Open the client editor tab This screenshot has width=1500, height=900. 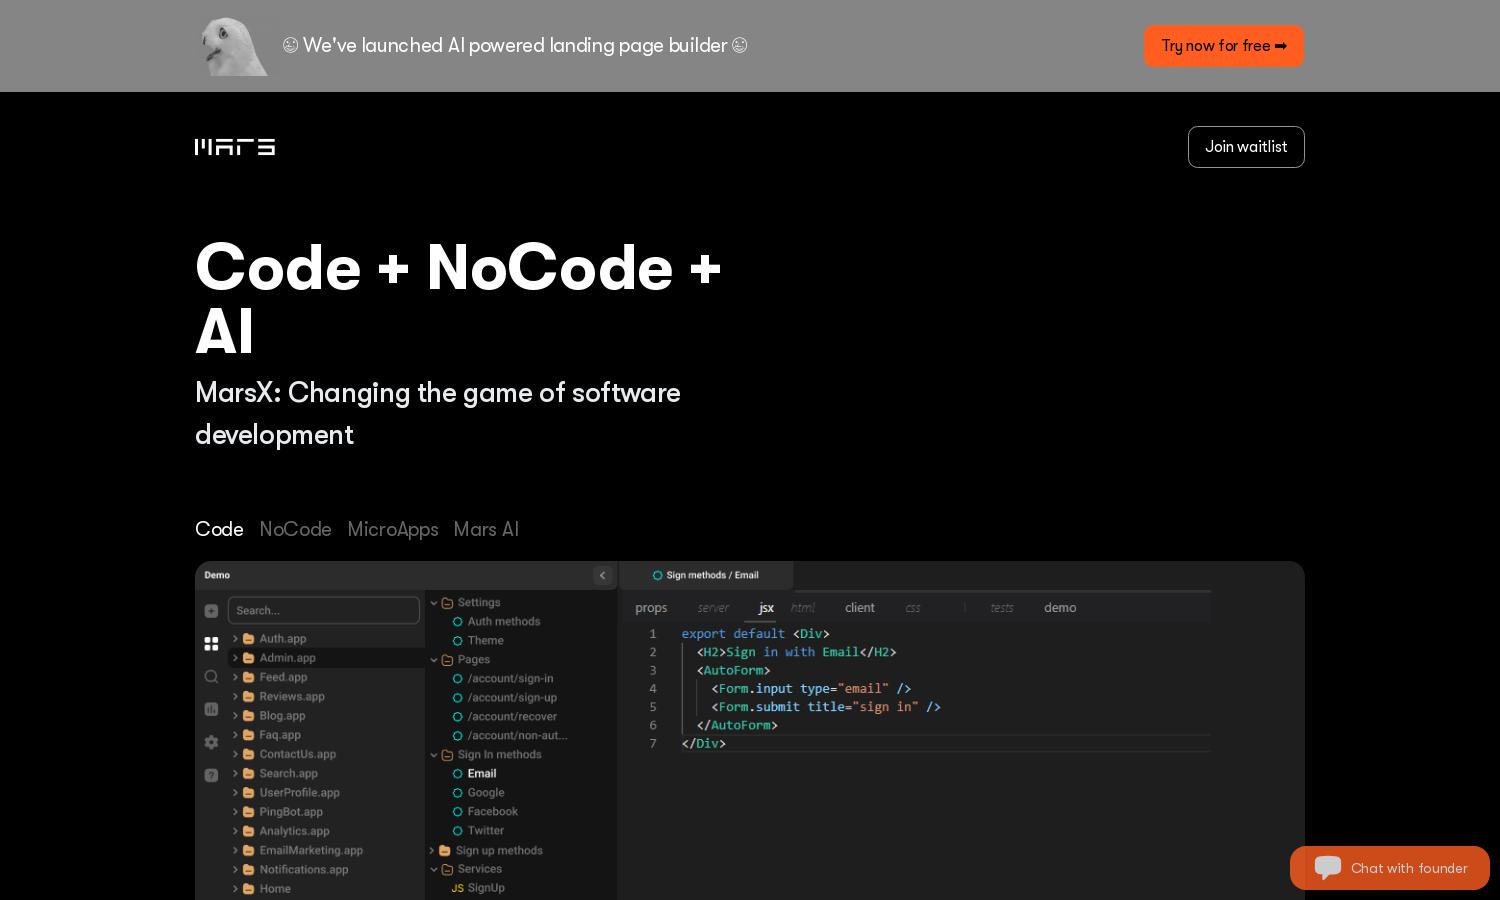click(860, 608)
